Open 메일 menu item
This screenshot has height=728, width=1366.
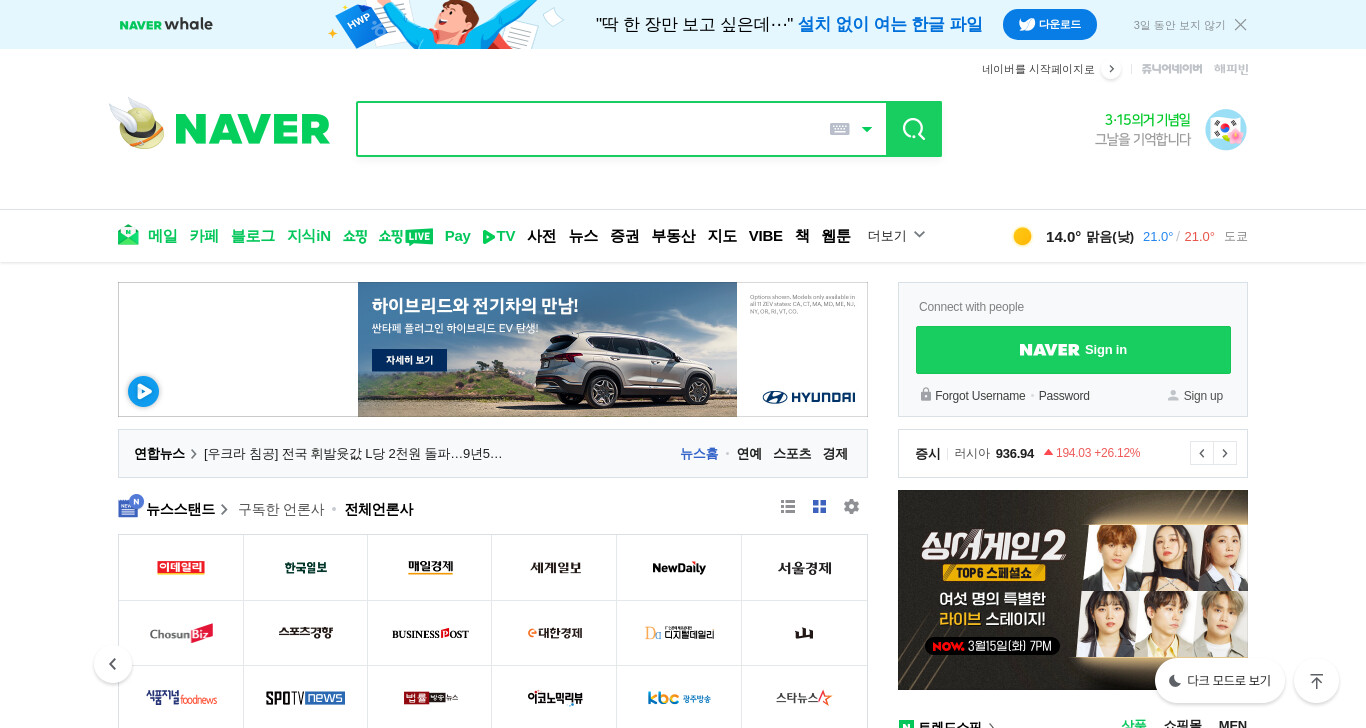tap(163, 236)
